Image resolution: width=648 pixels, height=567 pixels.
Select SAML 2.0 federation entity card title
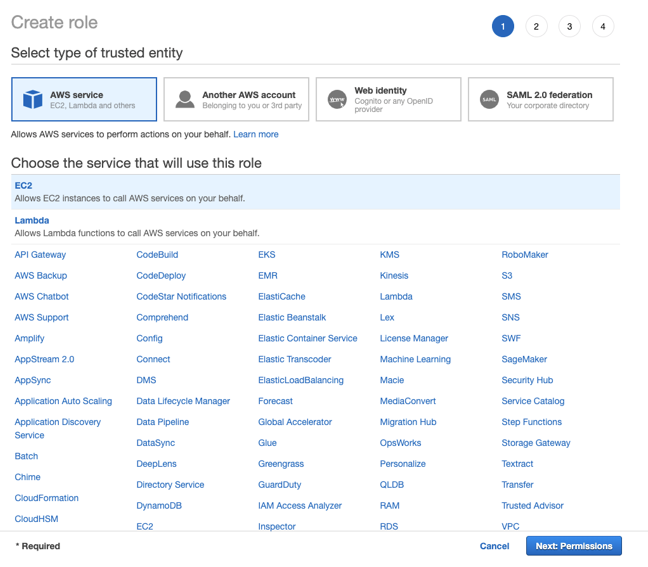point(550,95)
